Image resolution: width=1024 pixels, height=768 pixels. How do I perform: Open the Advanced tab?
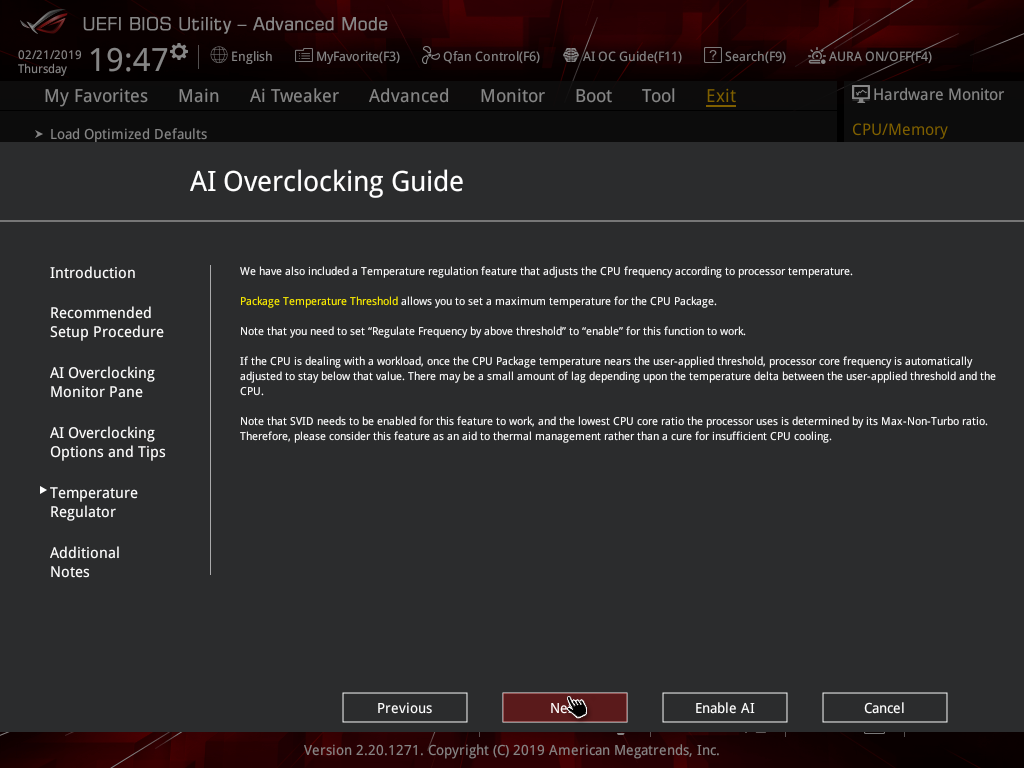(x=409, y=96)
